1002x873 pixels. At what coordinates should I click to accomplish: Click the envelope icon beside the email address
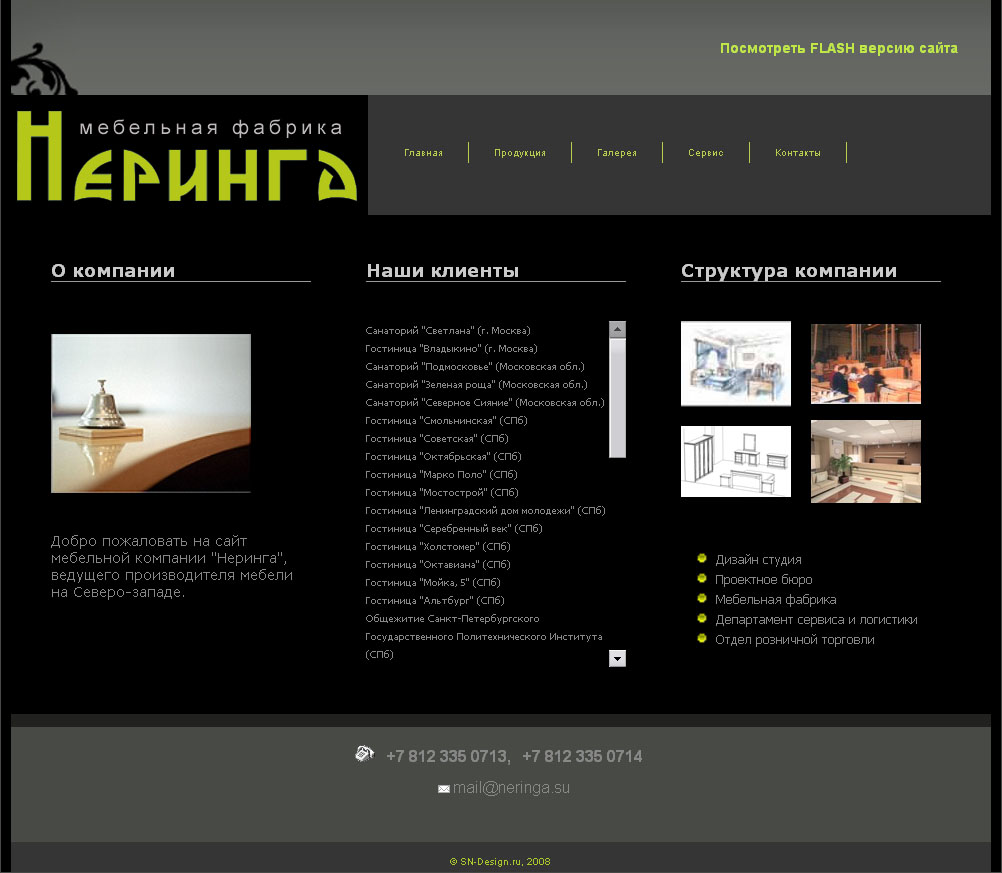(x=444, y=788)
